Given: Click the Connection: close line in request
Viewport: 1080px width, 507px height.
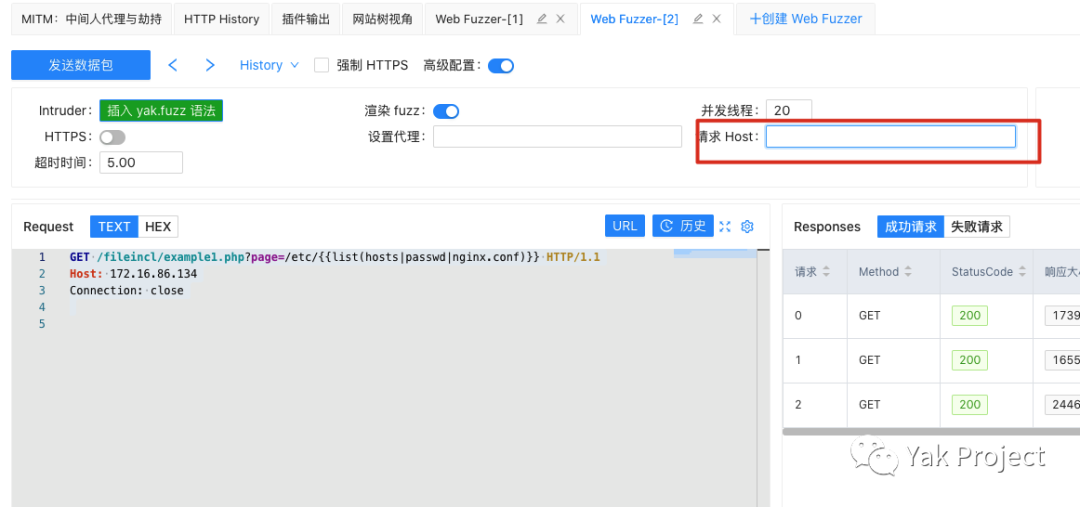Looking at the screenshot, I should [127, 291].
